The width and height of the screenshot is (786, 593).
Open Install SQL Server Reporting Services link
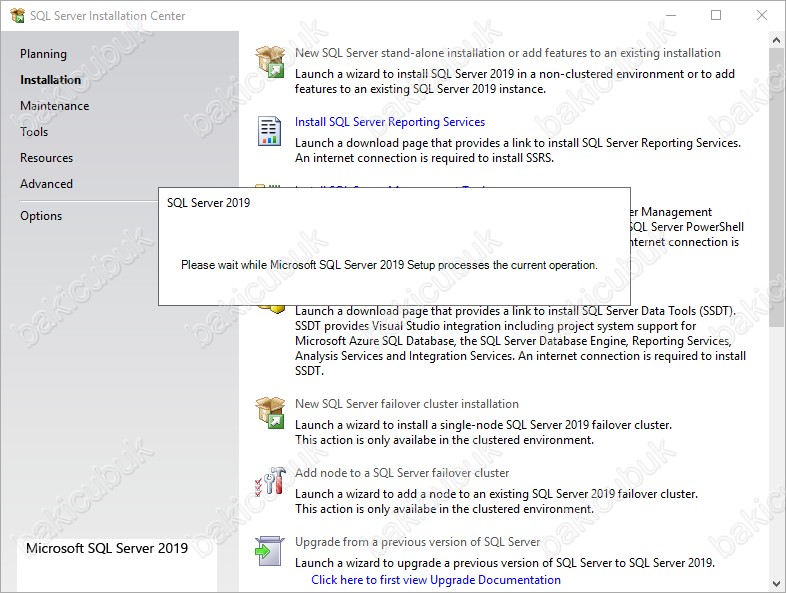[x=390, y=122]
